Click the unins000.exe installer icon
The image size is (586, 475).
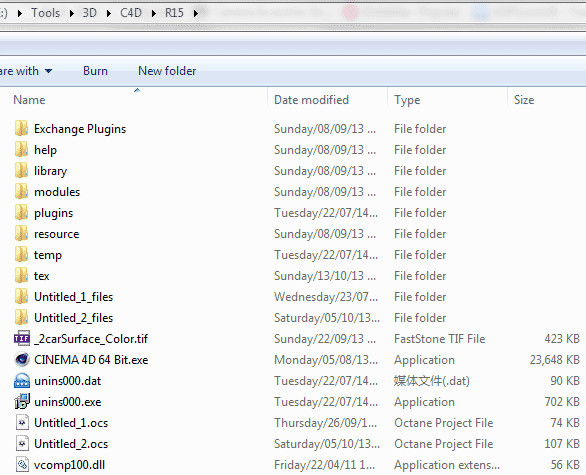click(22, 402)
